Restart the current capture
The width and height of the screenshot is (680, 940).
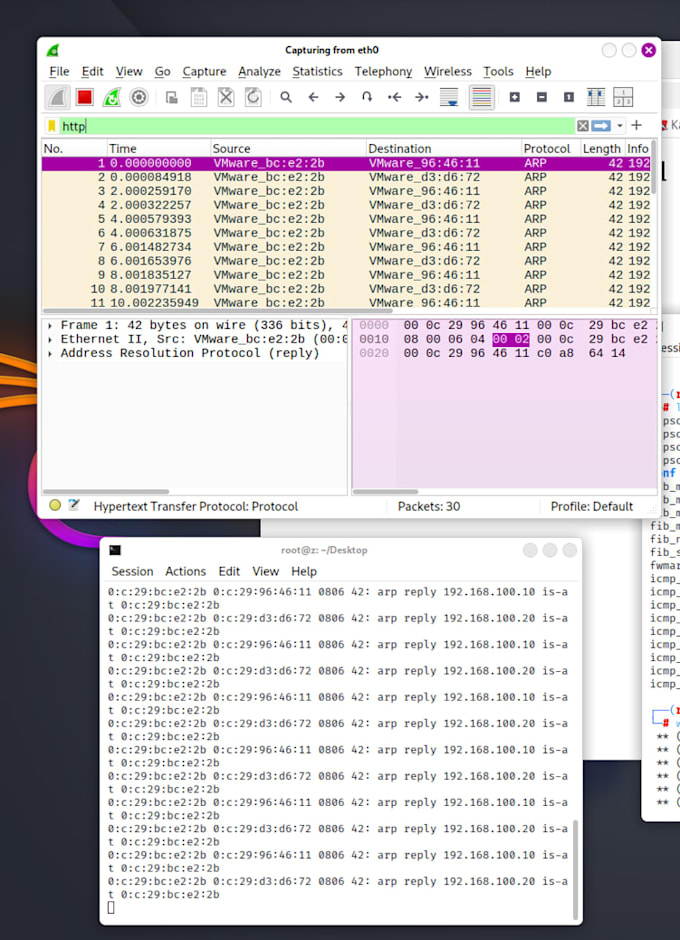[x=112, y=97]
